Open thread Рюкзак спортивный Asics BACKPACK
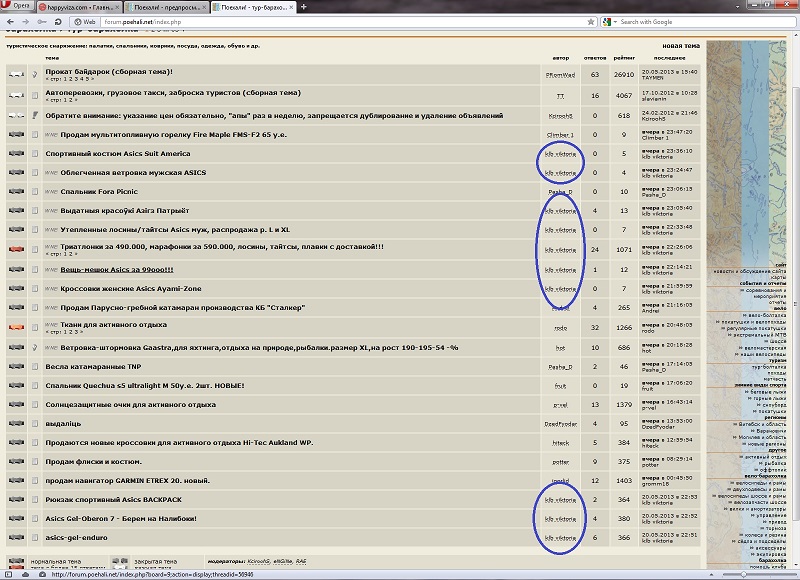The height and width of the screenshot is (580, 800). pos(113,499)
